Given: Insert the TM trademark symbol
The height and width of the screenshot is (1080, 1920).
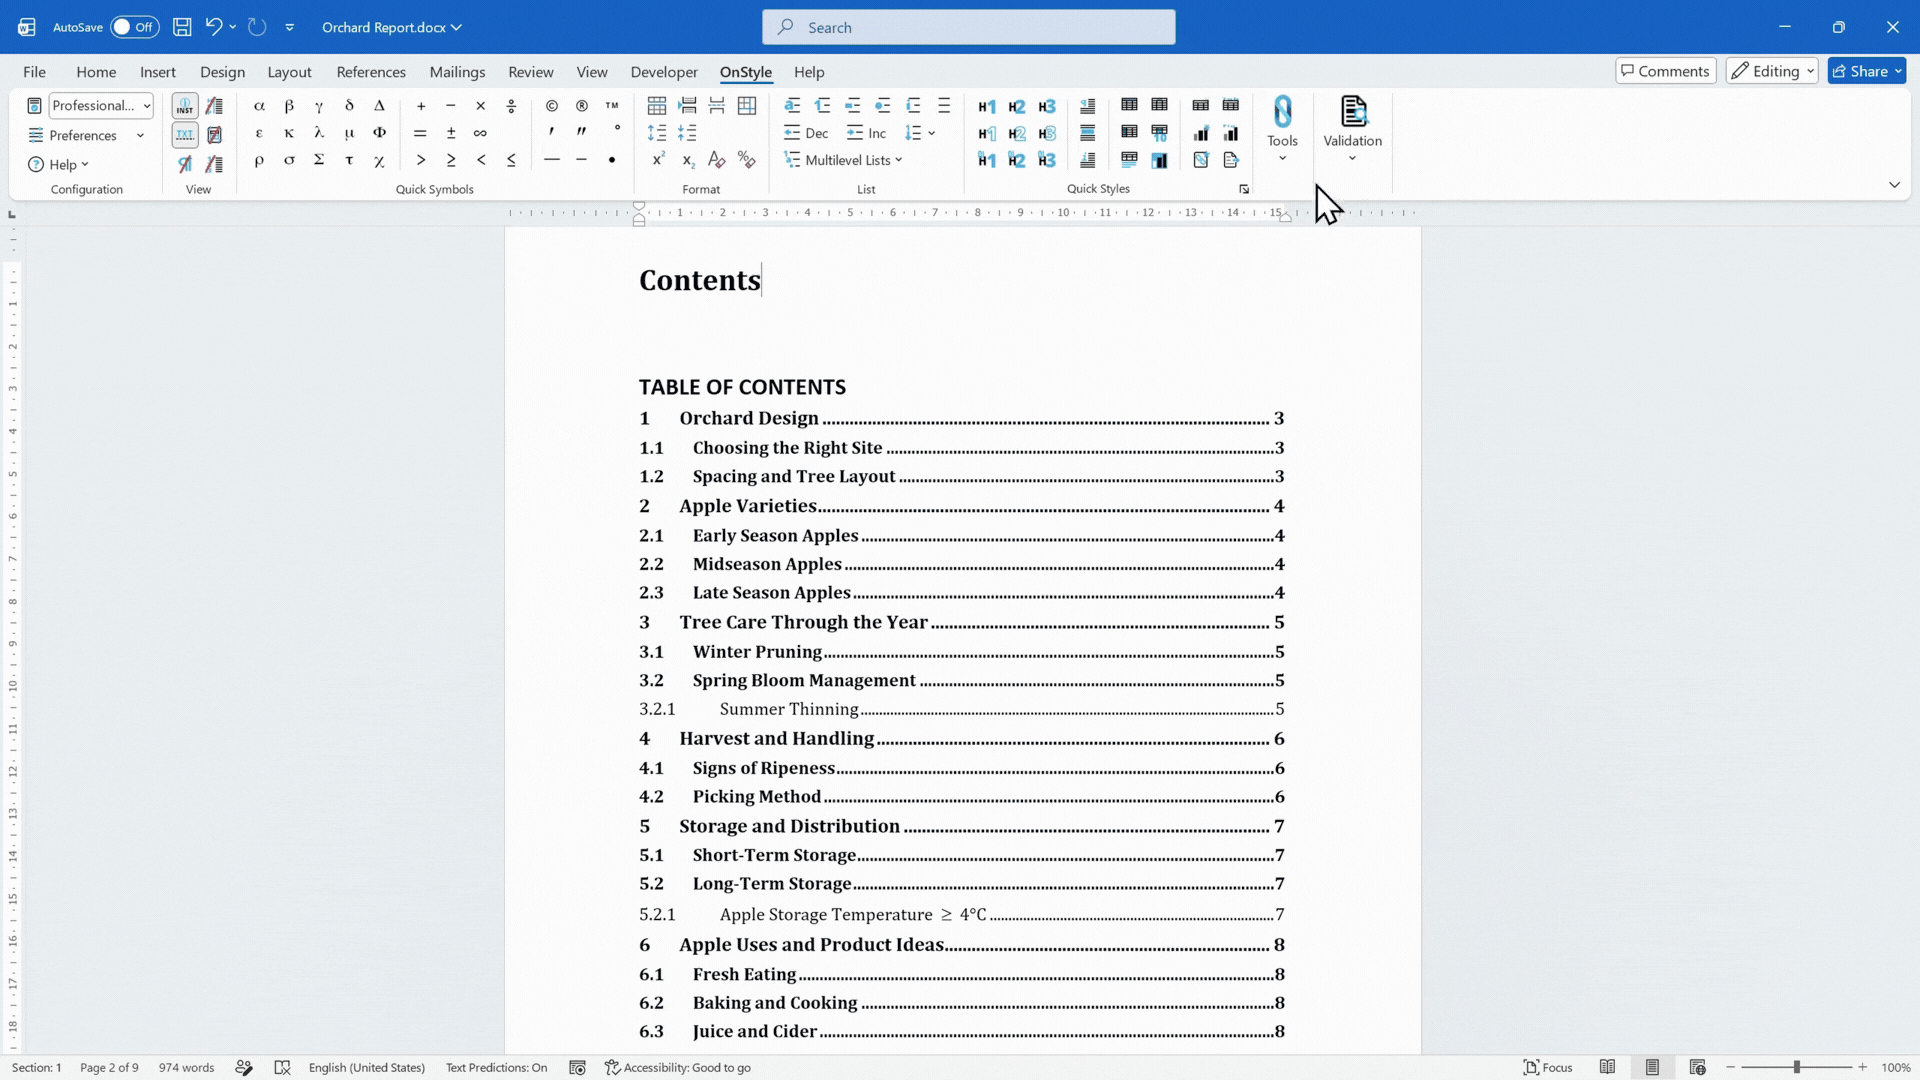Looking at the screenshot, I should tap(612, 106).
